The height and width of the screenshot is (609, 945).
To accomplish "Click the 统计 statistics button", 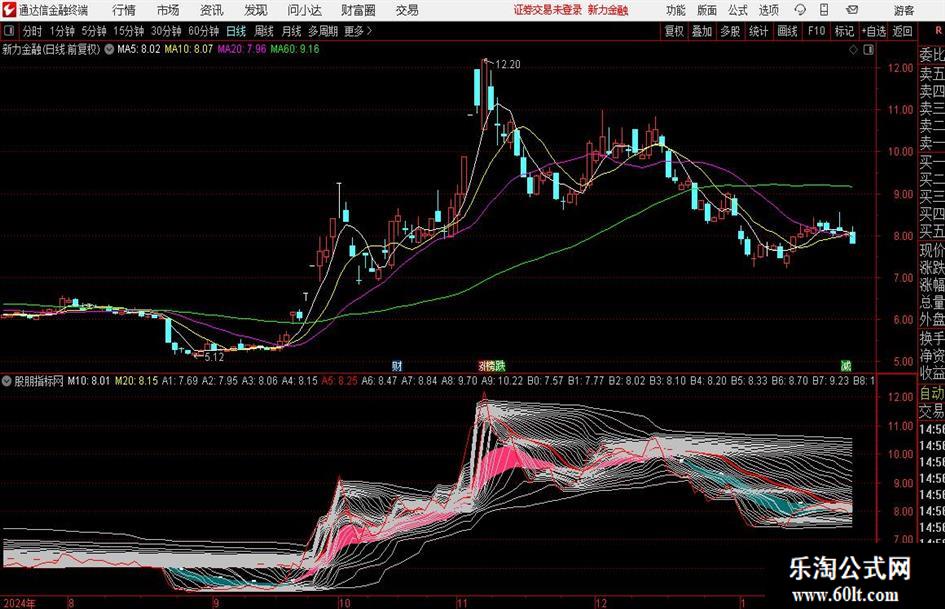I will 758,31.
